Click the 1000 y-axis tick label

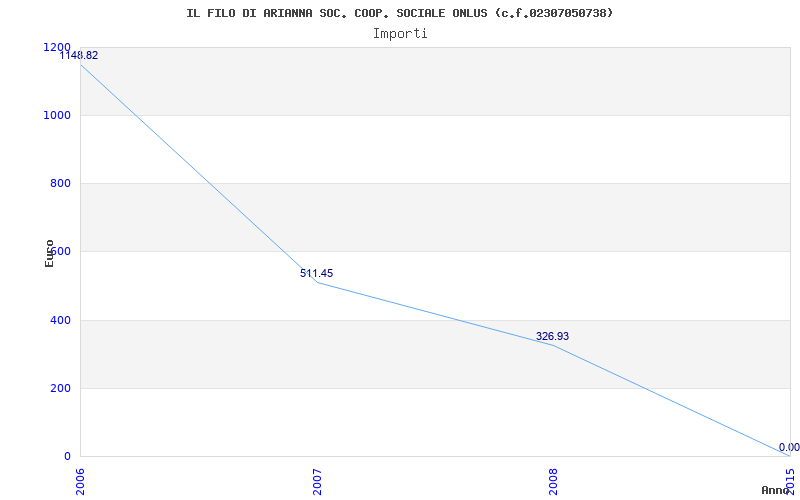click(x=58, y=116)
